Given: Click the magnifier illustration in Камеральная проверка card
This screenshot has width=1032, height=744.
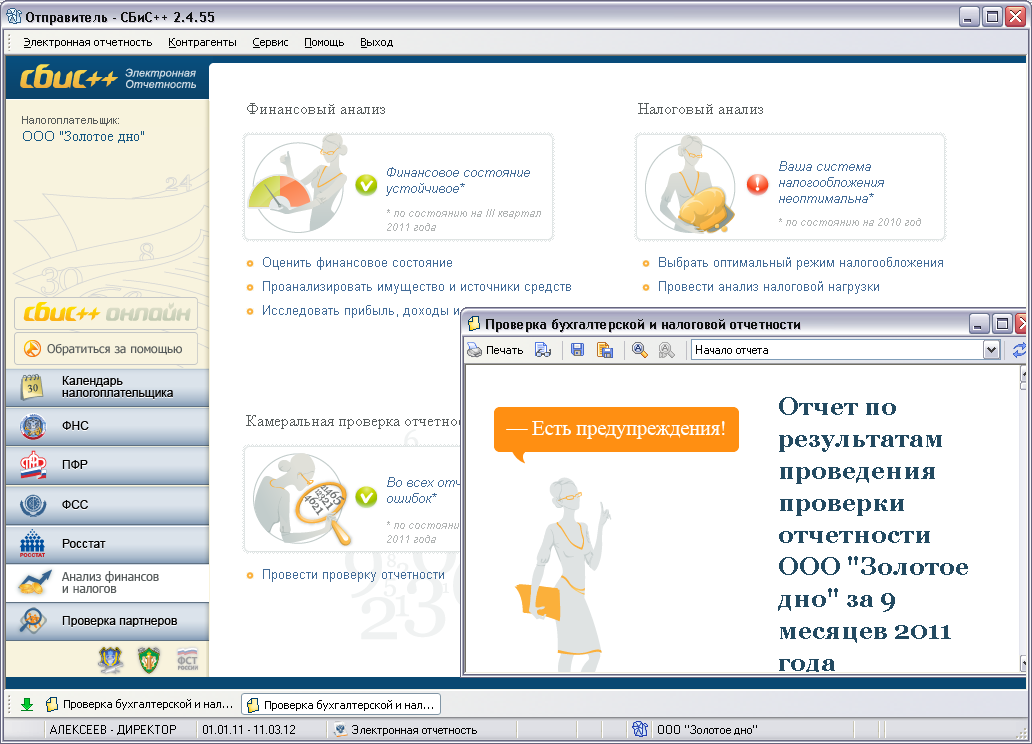Looking at the screenshot, I should [x=304, y=500].
